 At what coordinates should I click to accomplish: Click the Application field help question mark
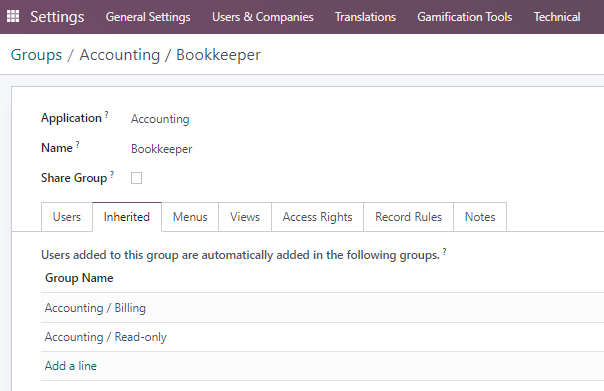[x=107, y=114]
